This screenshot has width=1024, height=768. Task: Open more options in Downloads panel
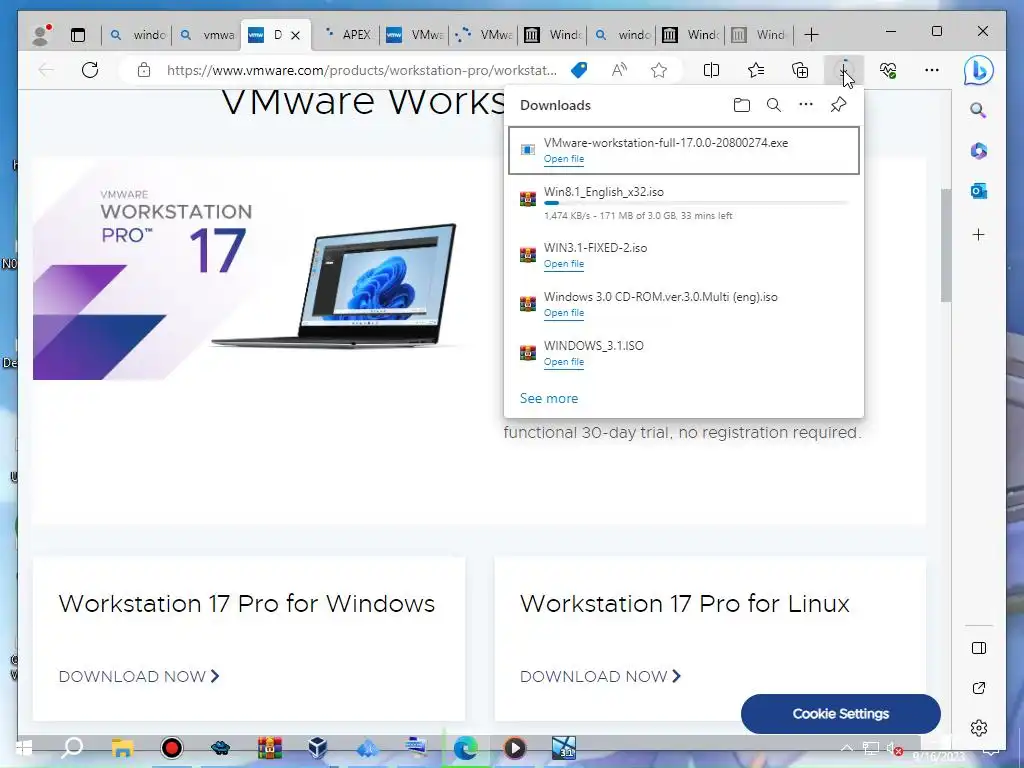pyautogui.click(x=806, y=104)
